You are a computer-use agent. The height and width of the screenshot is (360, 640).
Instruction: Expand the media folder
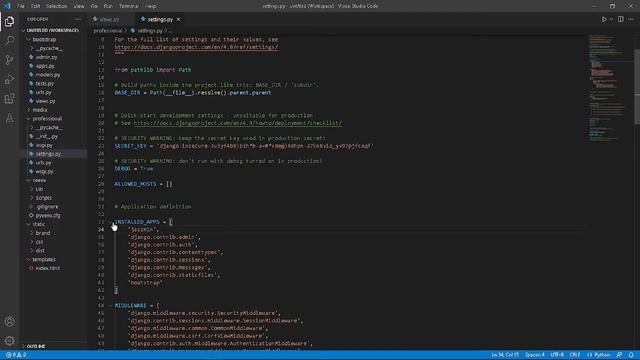coord(29,110)
